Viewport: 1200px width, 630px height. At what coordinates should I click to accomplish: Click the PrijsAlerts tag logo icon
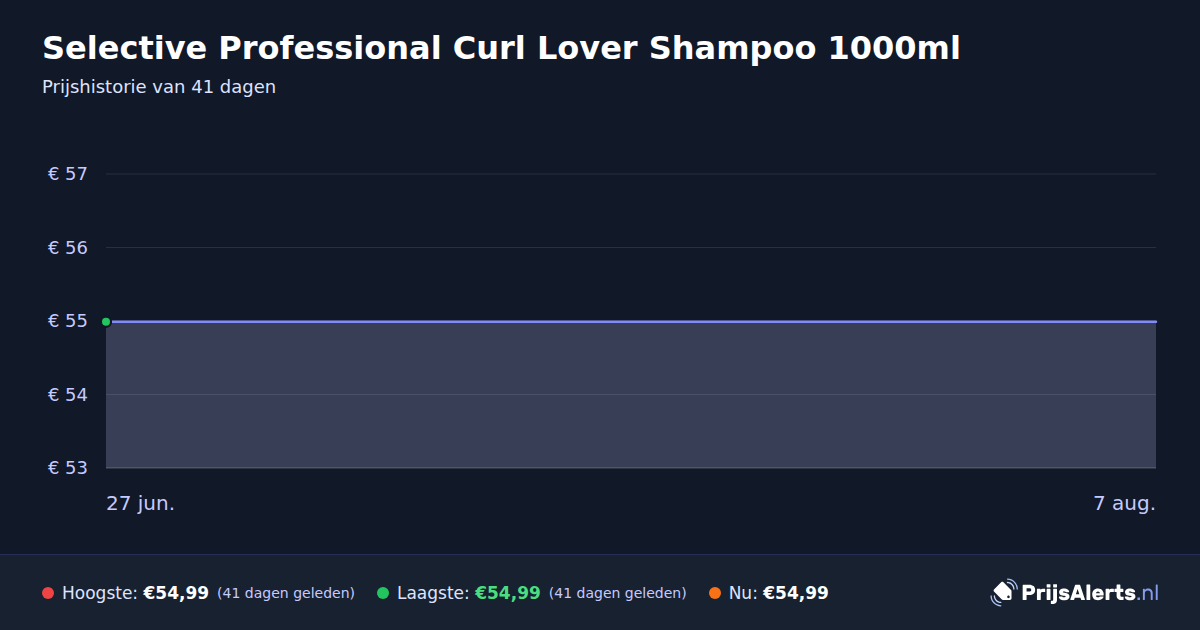(x=1003, y=592)
